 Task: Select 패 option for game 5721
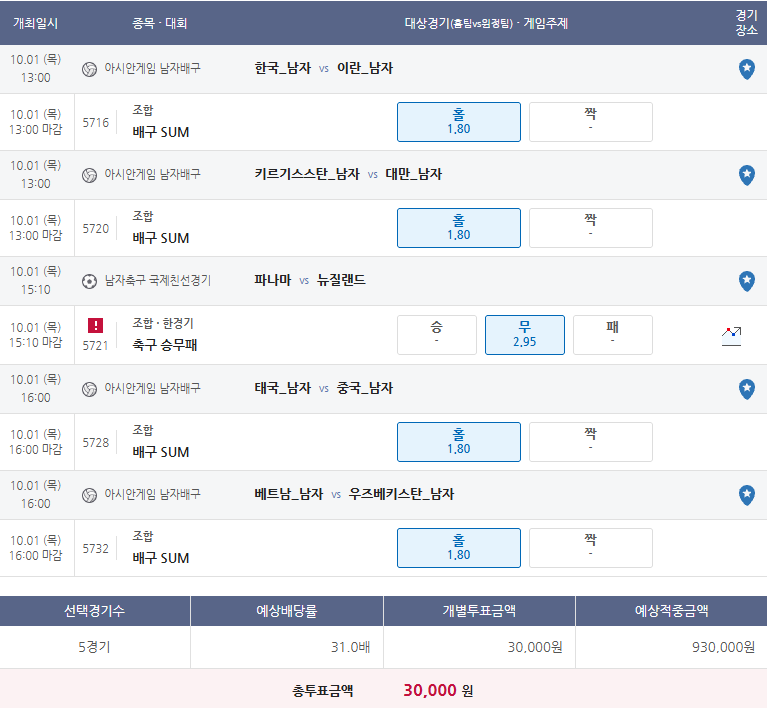pos(612,335)
